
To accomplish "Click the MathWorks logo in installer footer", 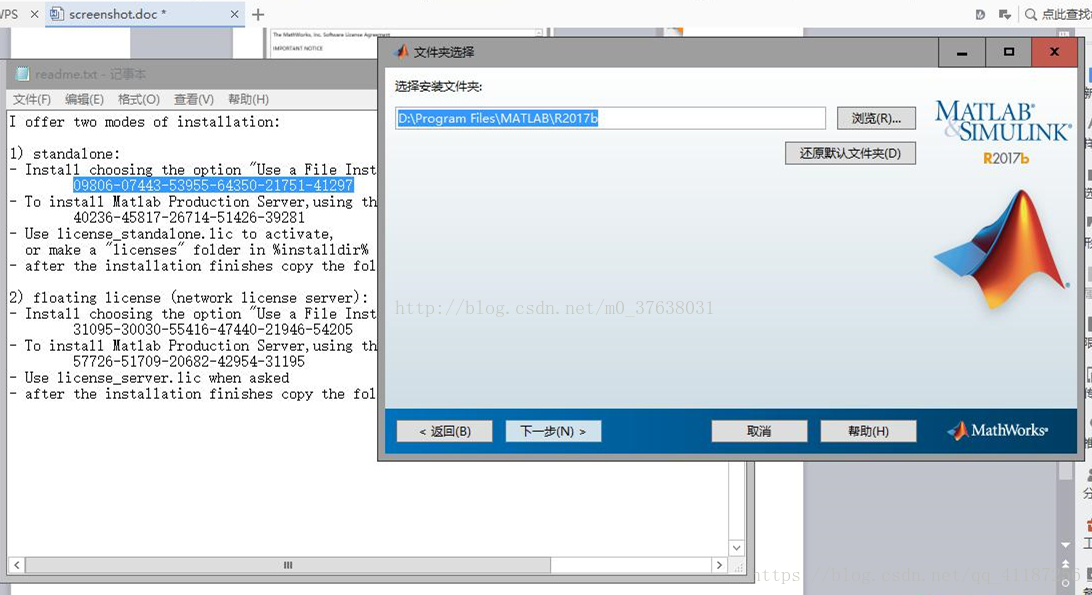I will 997,431.
